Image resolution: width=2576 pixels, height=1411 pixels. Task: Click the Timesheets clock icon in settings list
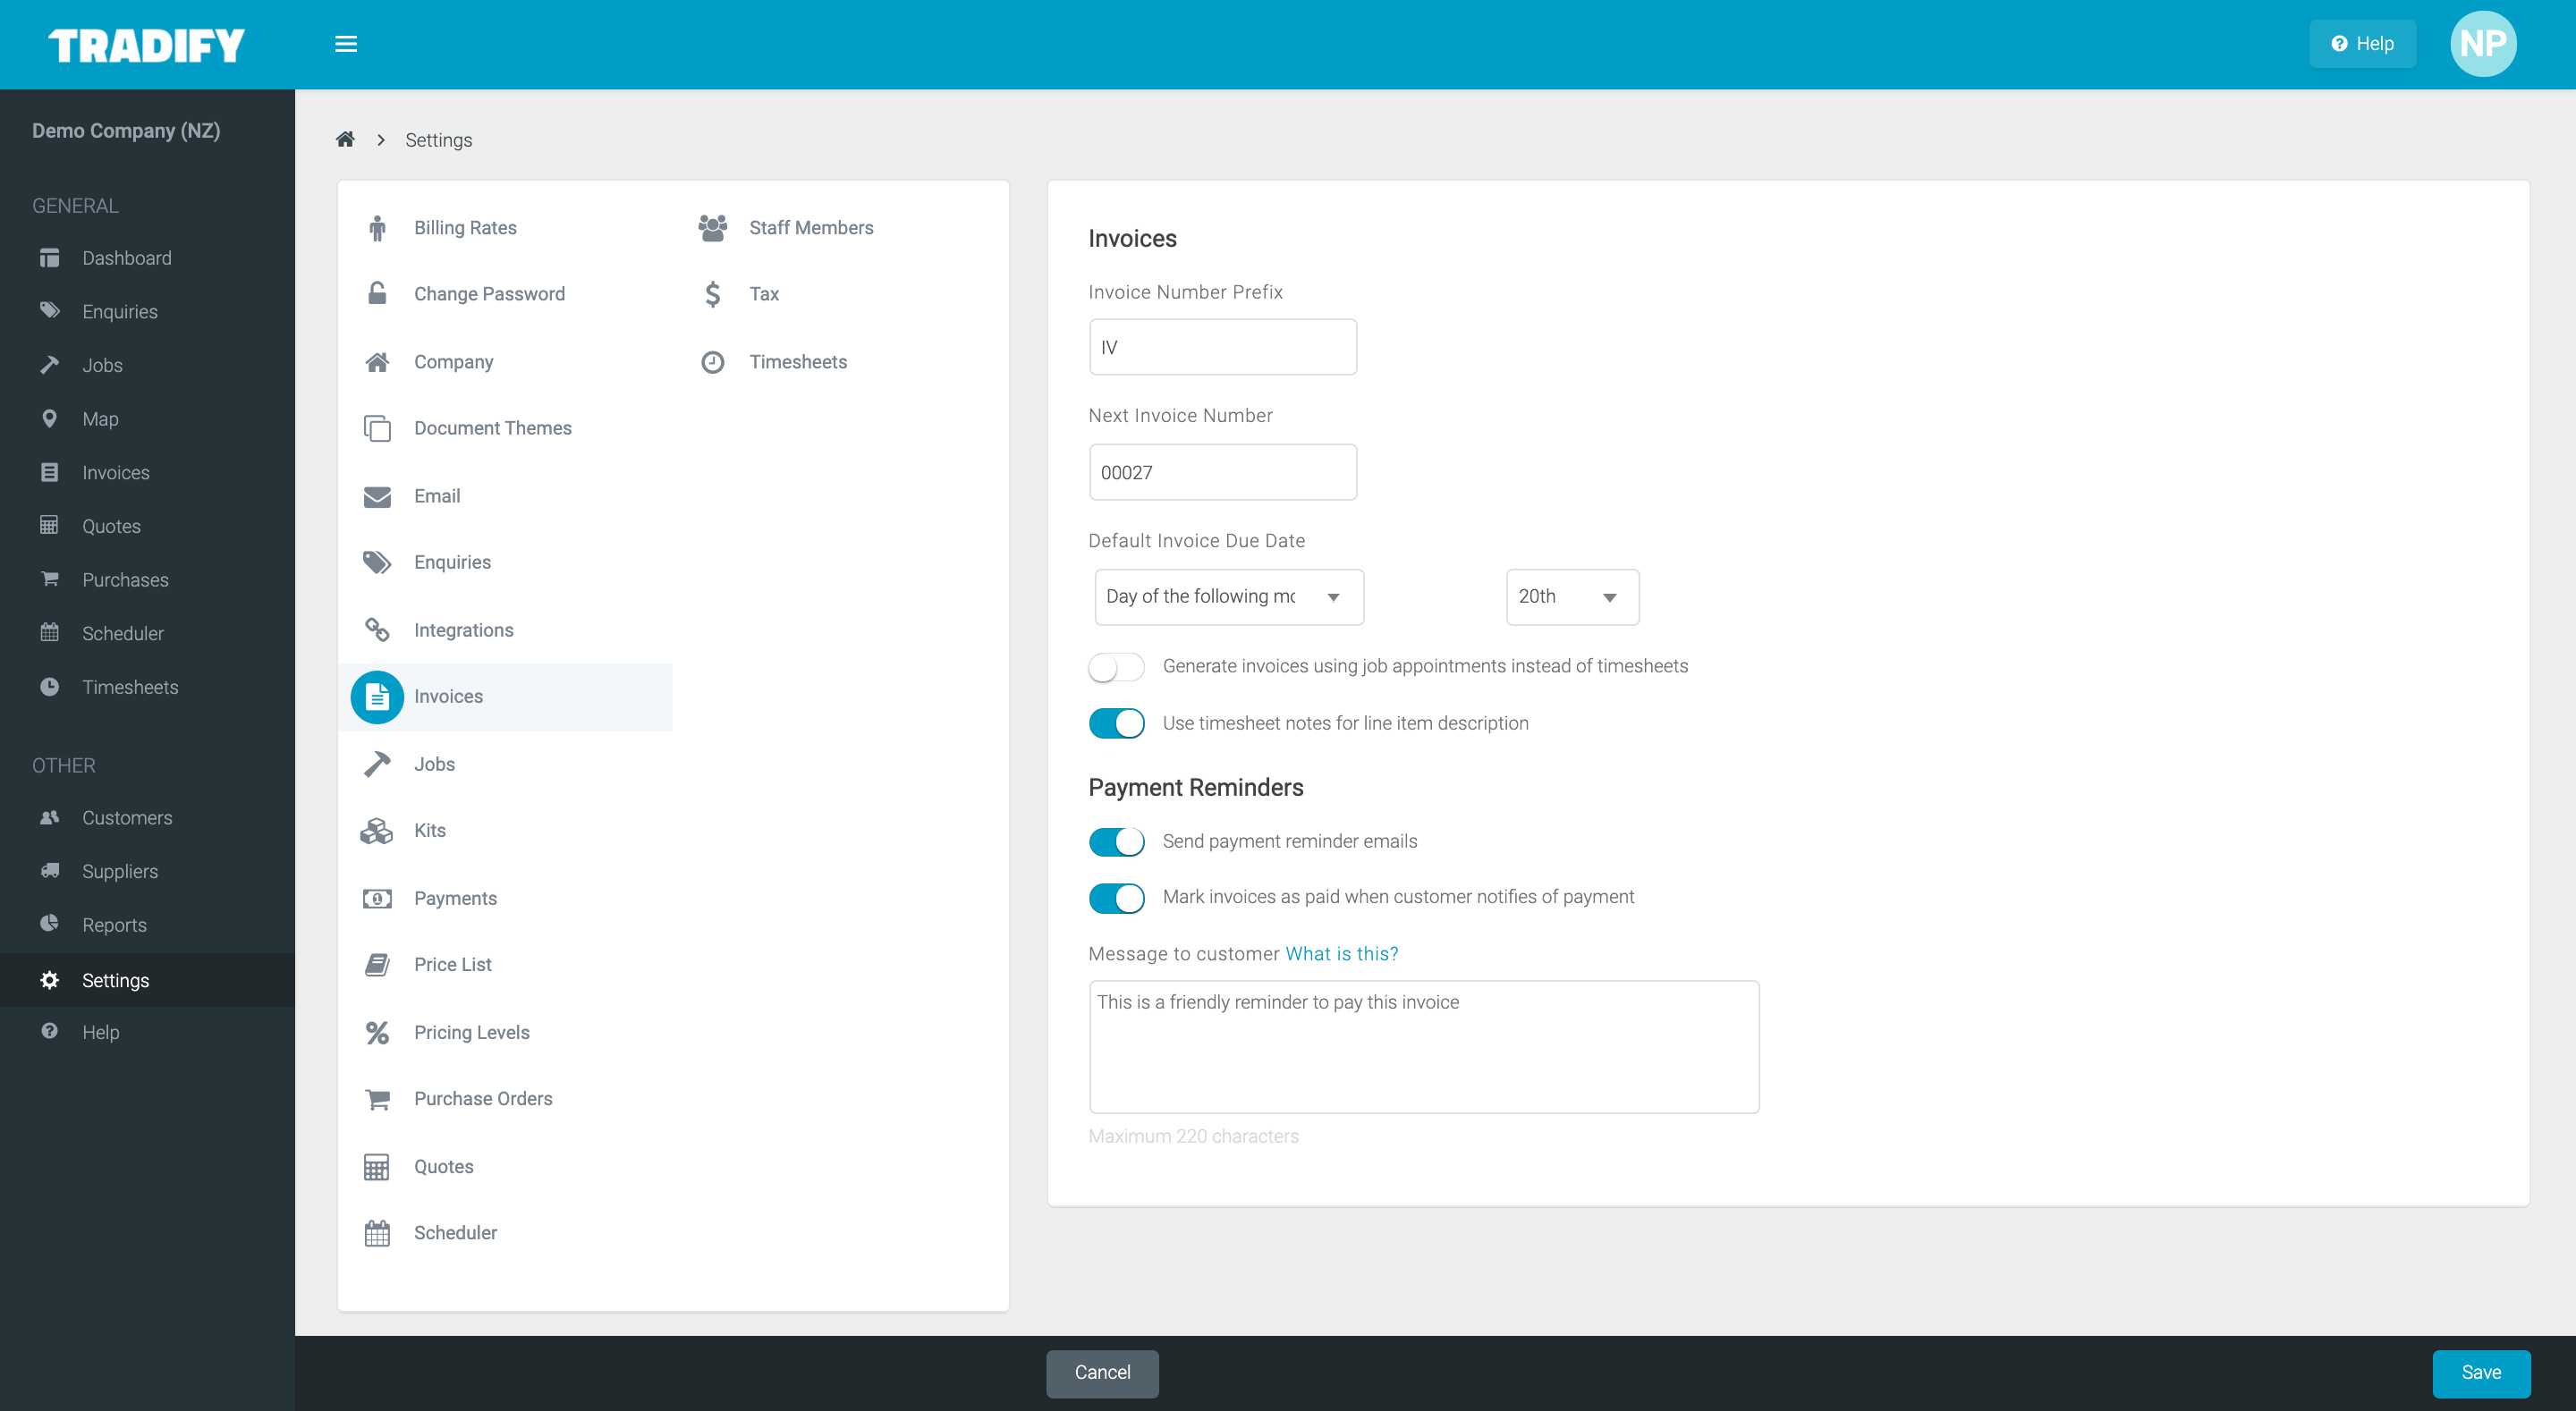click(x=712, y=362)
